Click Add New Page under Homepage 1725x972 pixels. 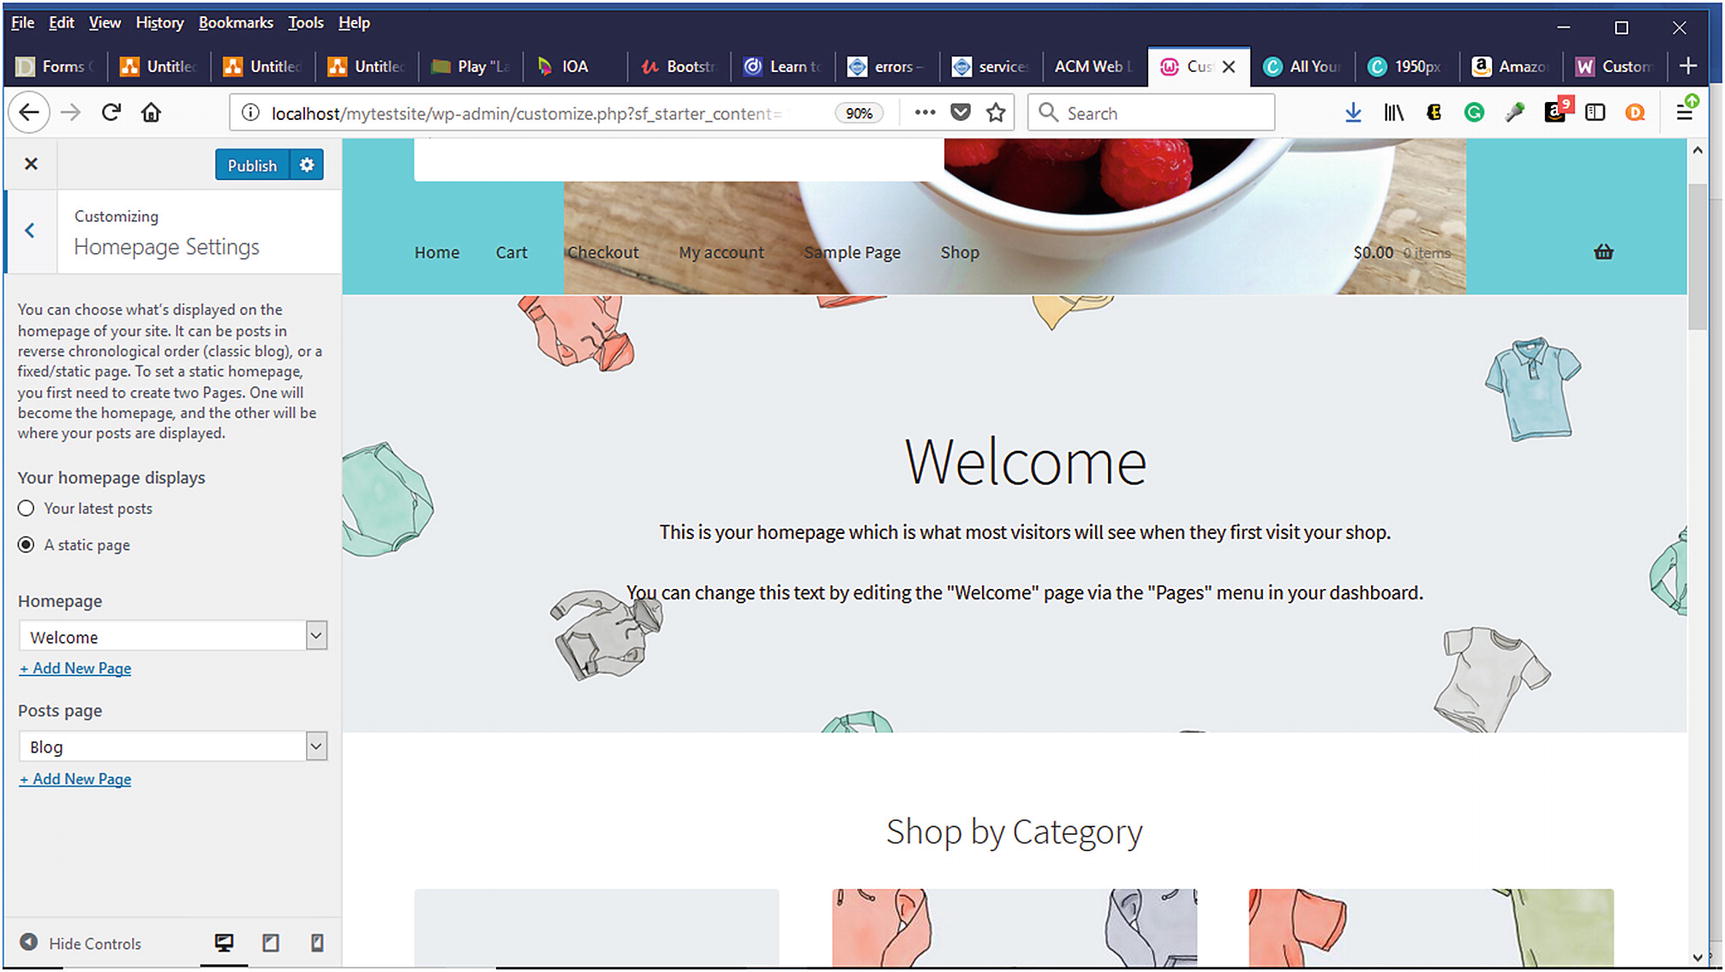tap(75, 668)
